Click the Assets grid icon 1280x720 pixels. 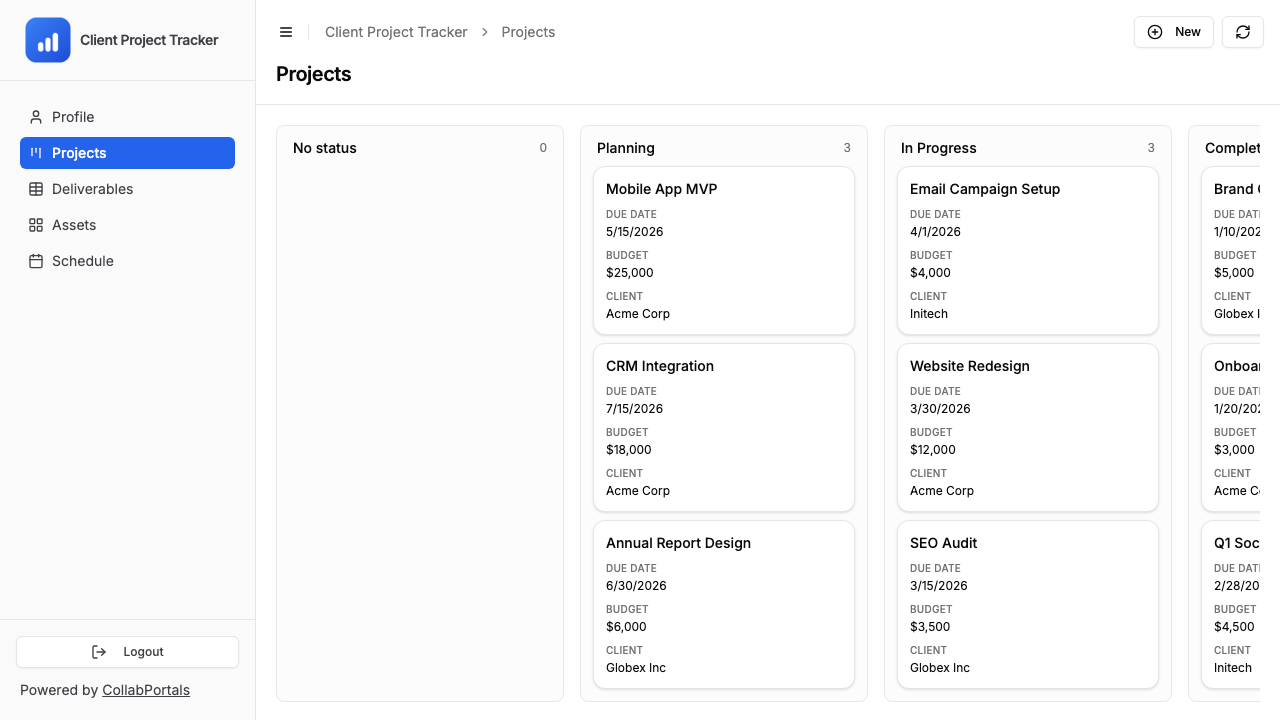click(36, 225)
